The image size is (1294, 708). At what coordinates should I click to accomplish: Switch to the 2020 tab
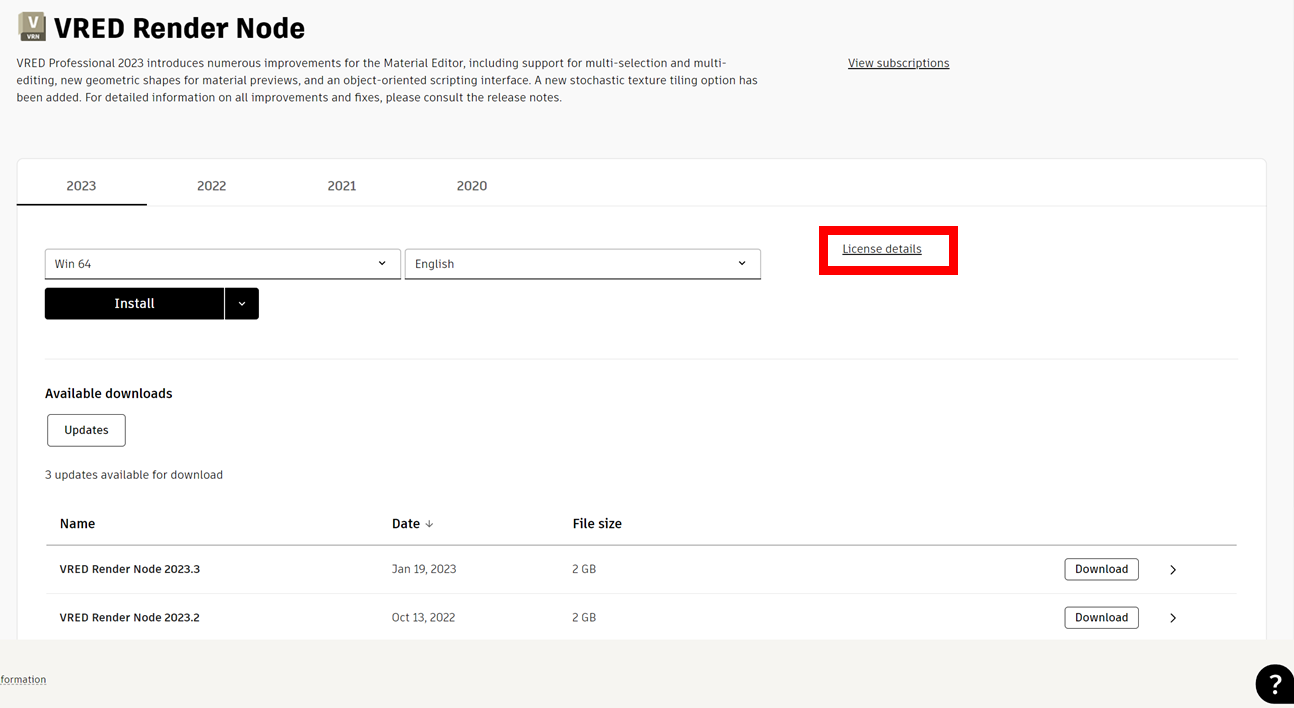point(471,186)
